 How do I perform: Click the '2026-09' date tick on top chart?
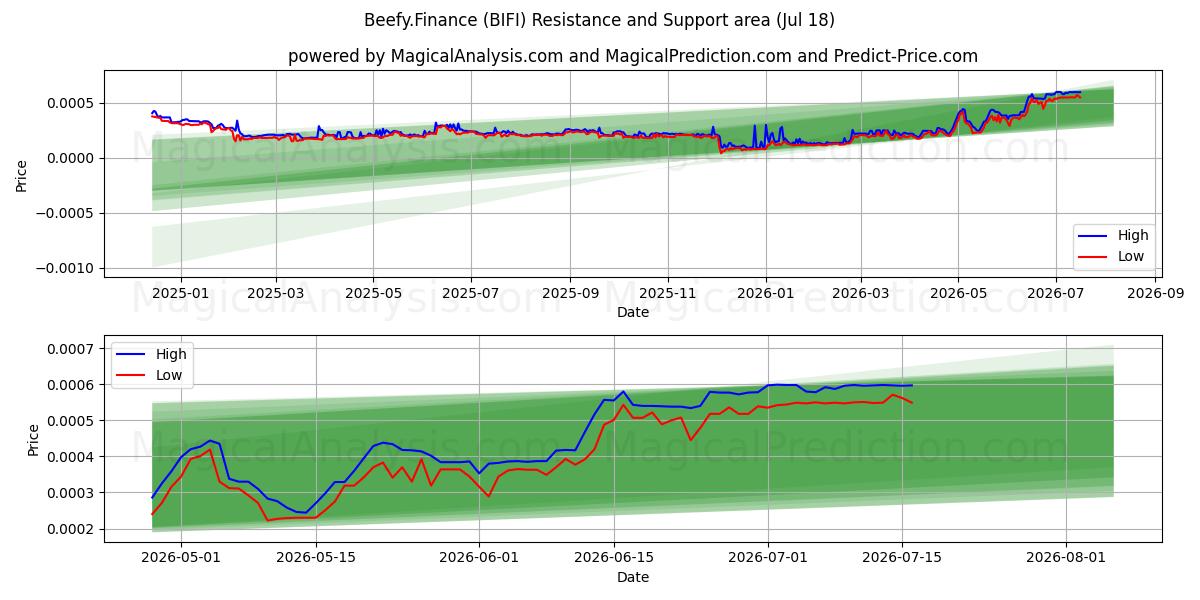pyautogui.click(x=1154, y=294)
